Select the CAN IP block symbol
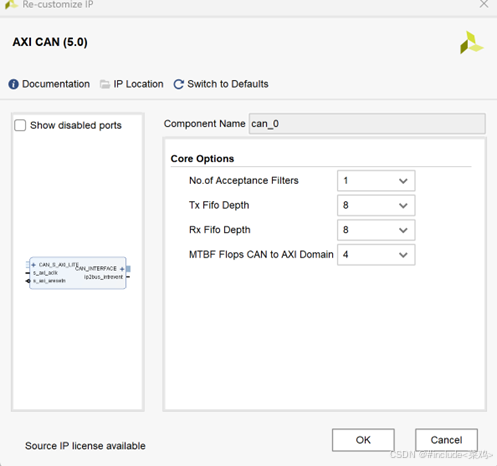 coord(78,273)
